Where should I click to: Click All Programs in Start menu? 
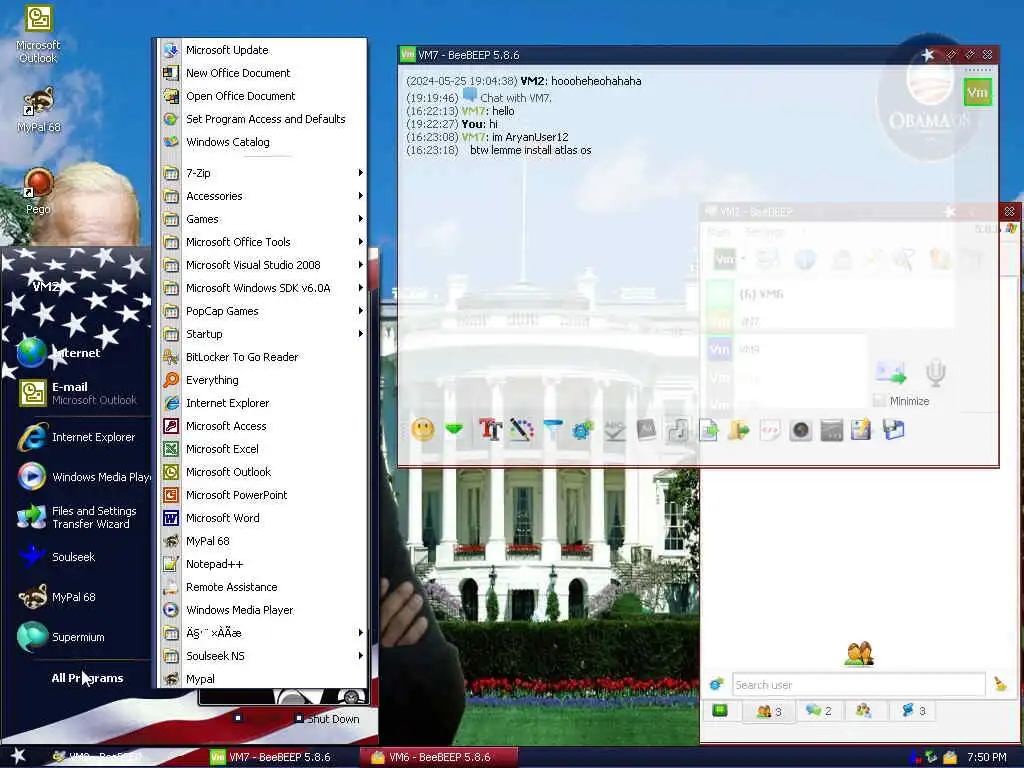coord(87,678)
